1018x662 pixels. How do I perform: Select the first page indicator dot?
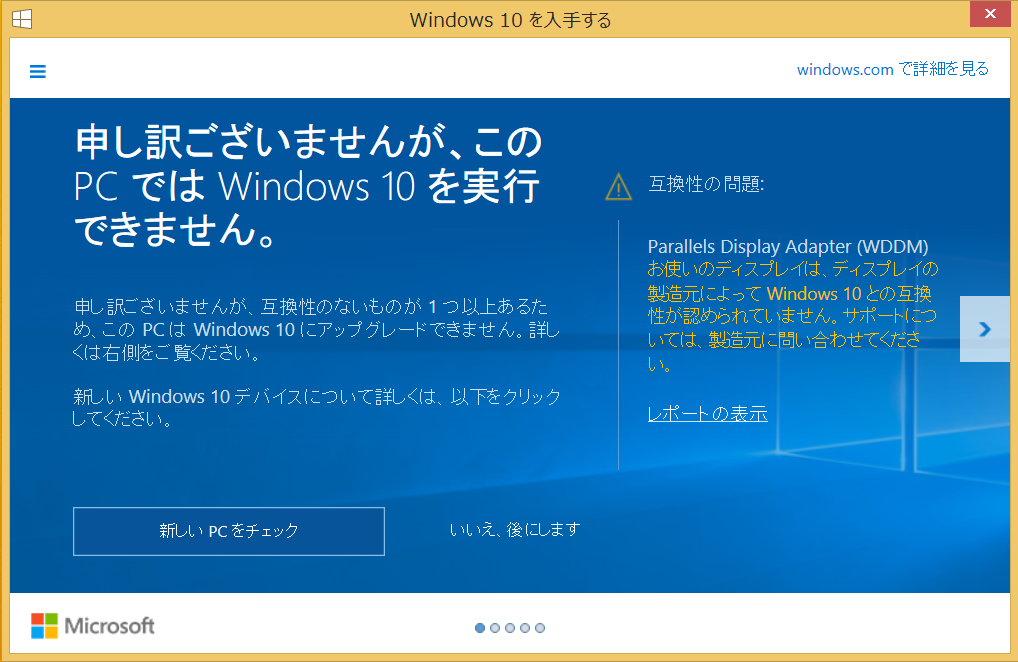479,628
